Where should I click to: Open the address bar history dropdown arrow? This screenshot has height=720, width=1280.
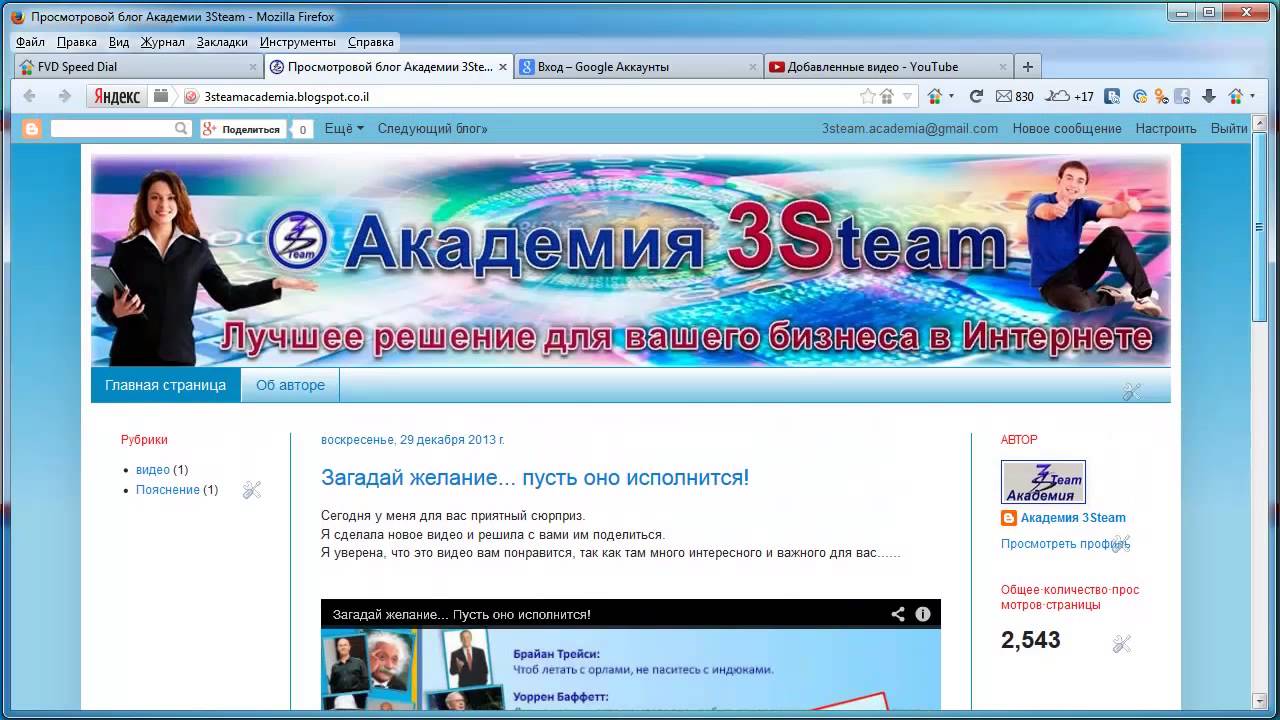click(x=908, y=96)
